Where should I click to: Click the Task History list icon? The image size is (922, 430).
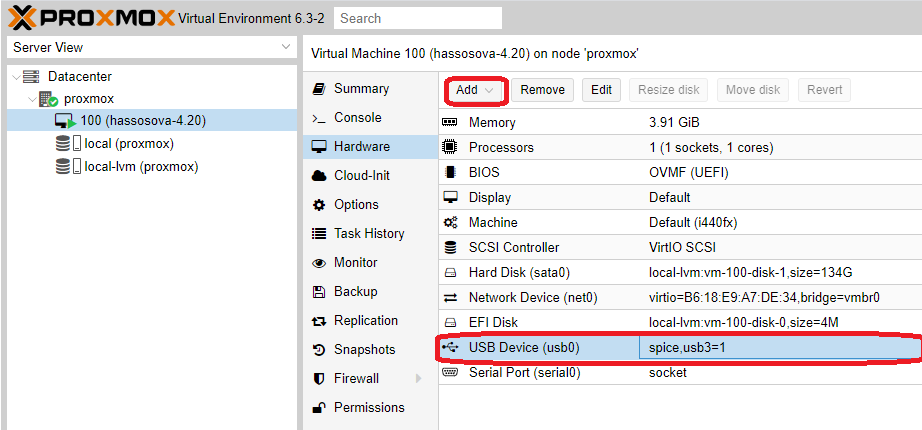tap(319, 234)
